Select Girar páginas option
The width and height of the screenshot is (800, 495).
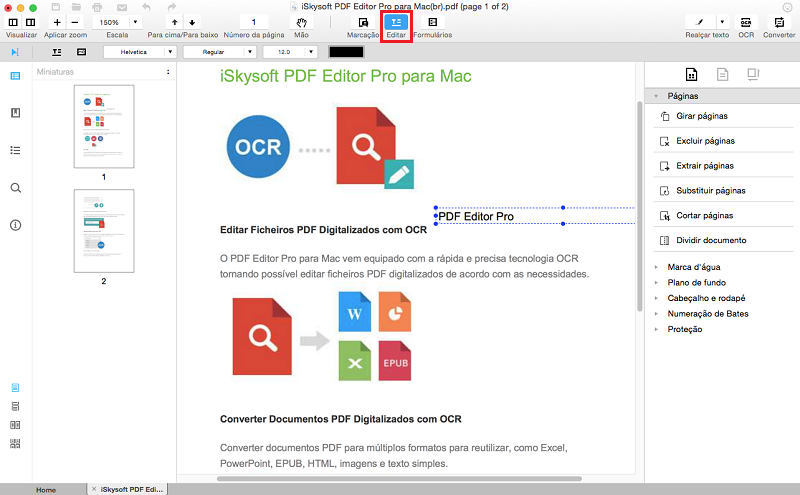tap(701, 117)
